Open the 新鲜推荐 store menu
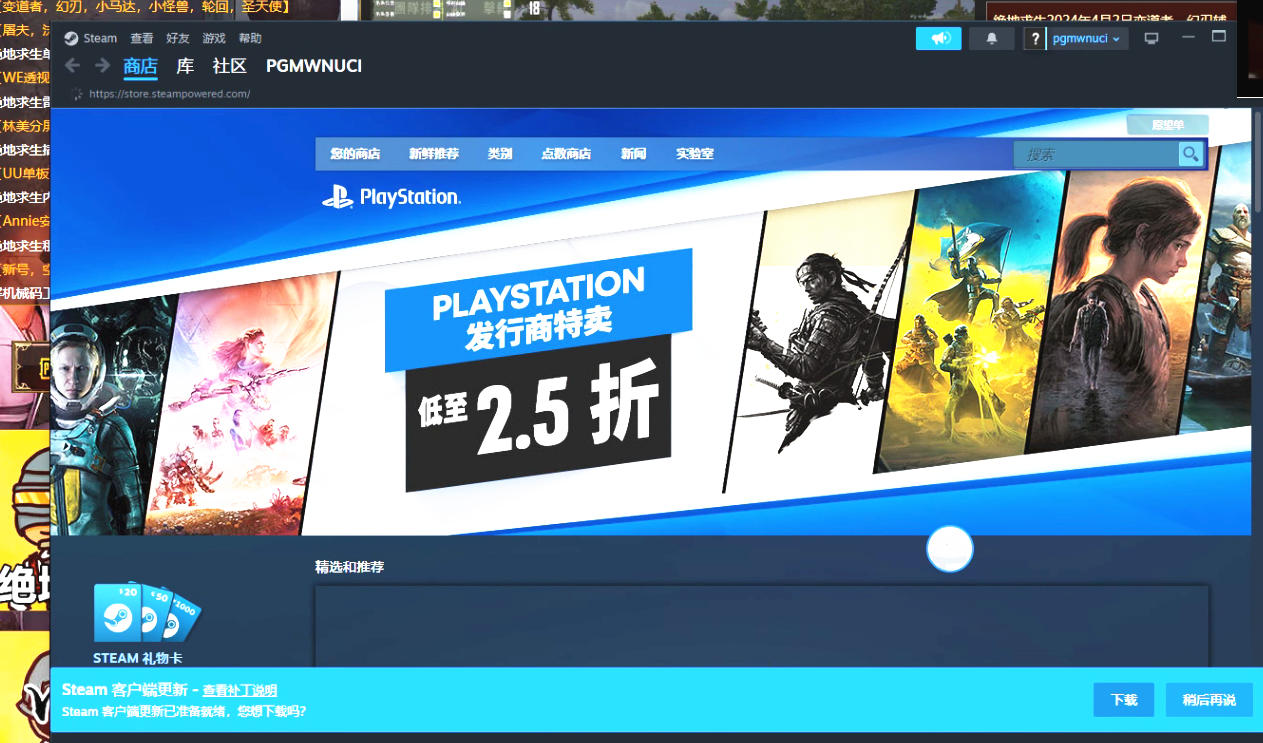 434,154
